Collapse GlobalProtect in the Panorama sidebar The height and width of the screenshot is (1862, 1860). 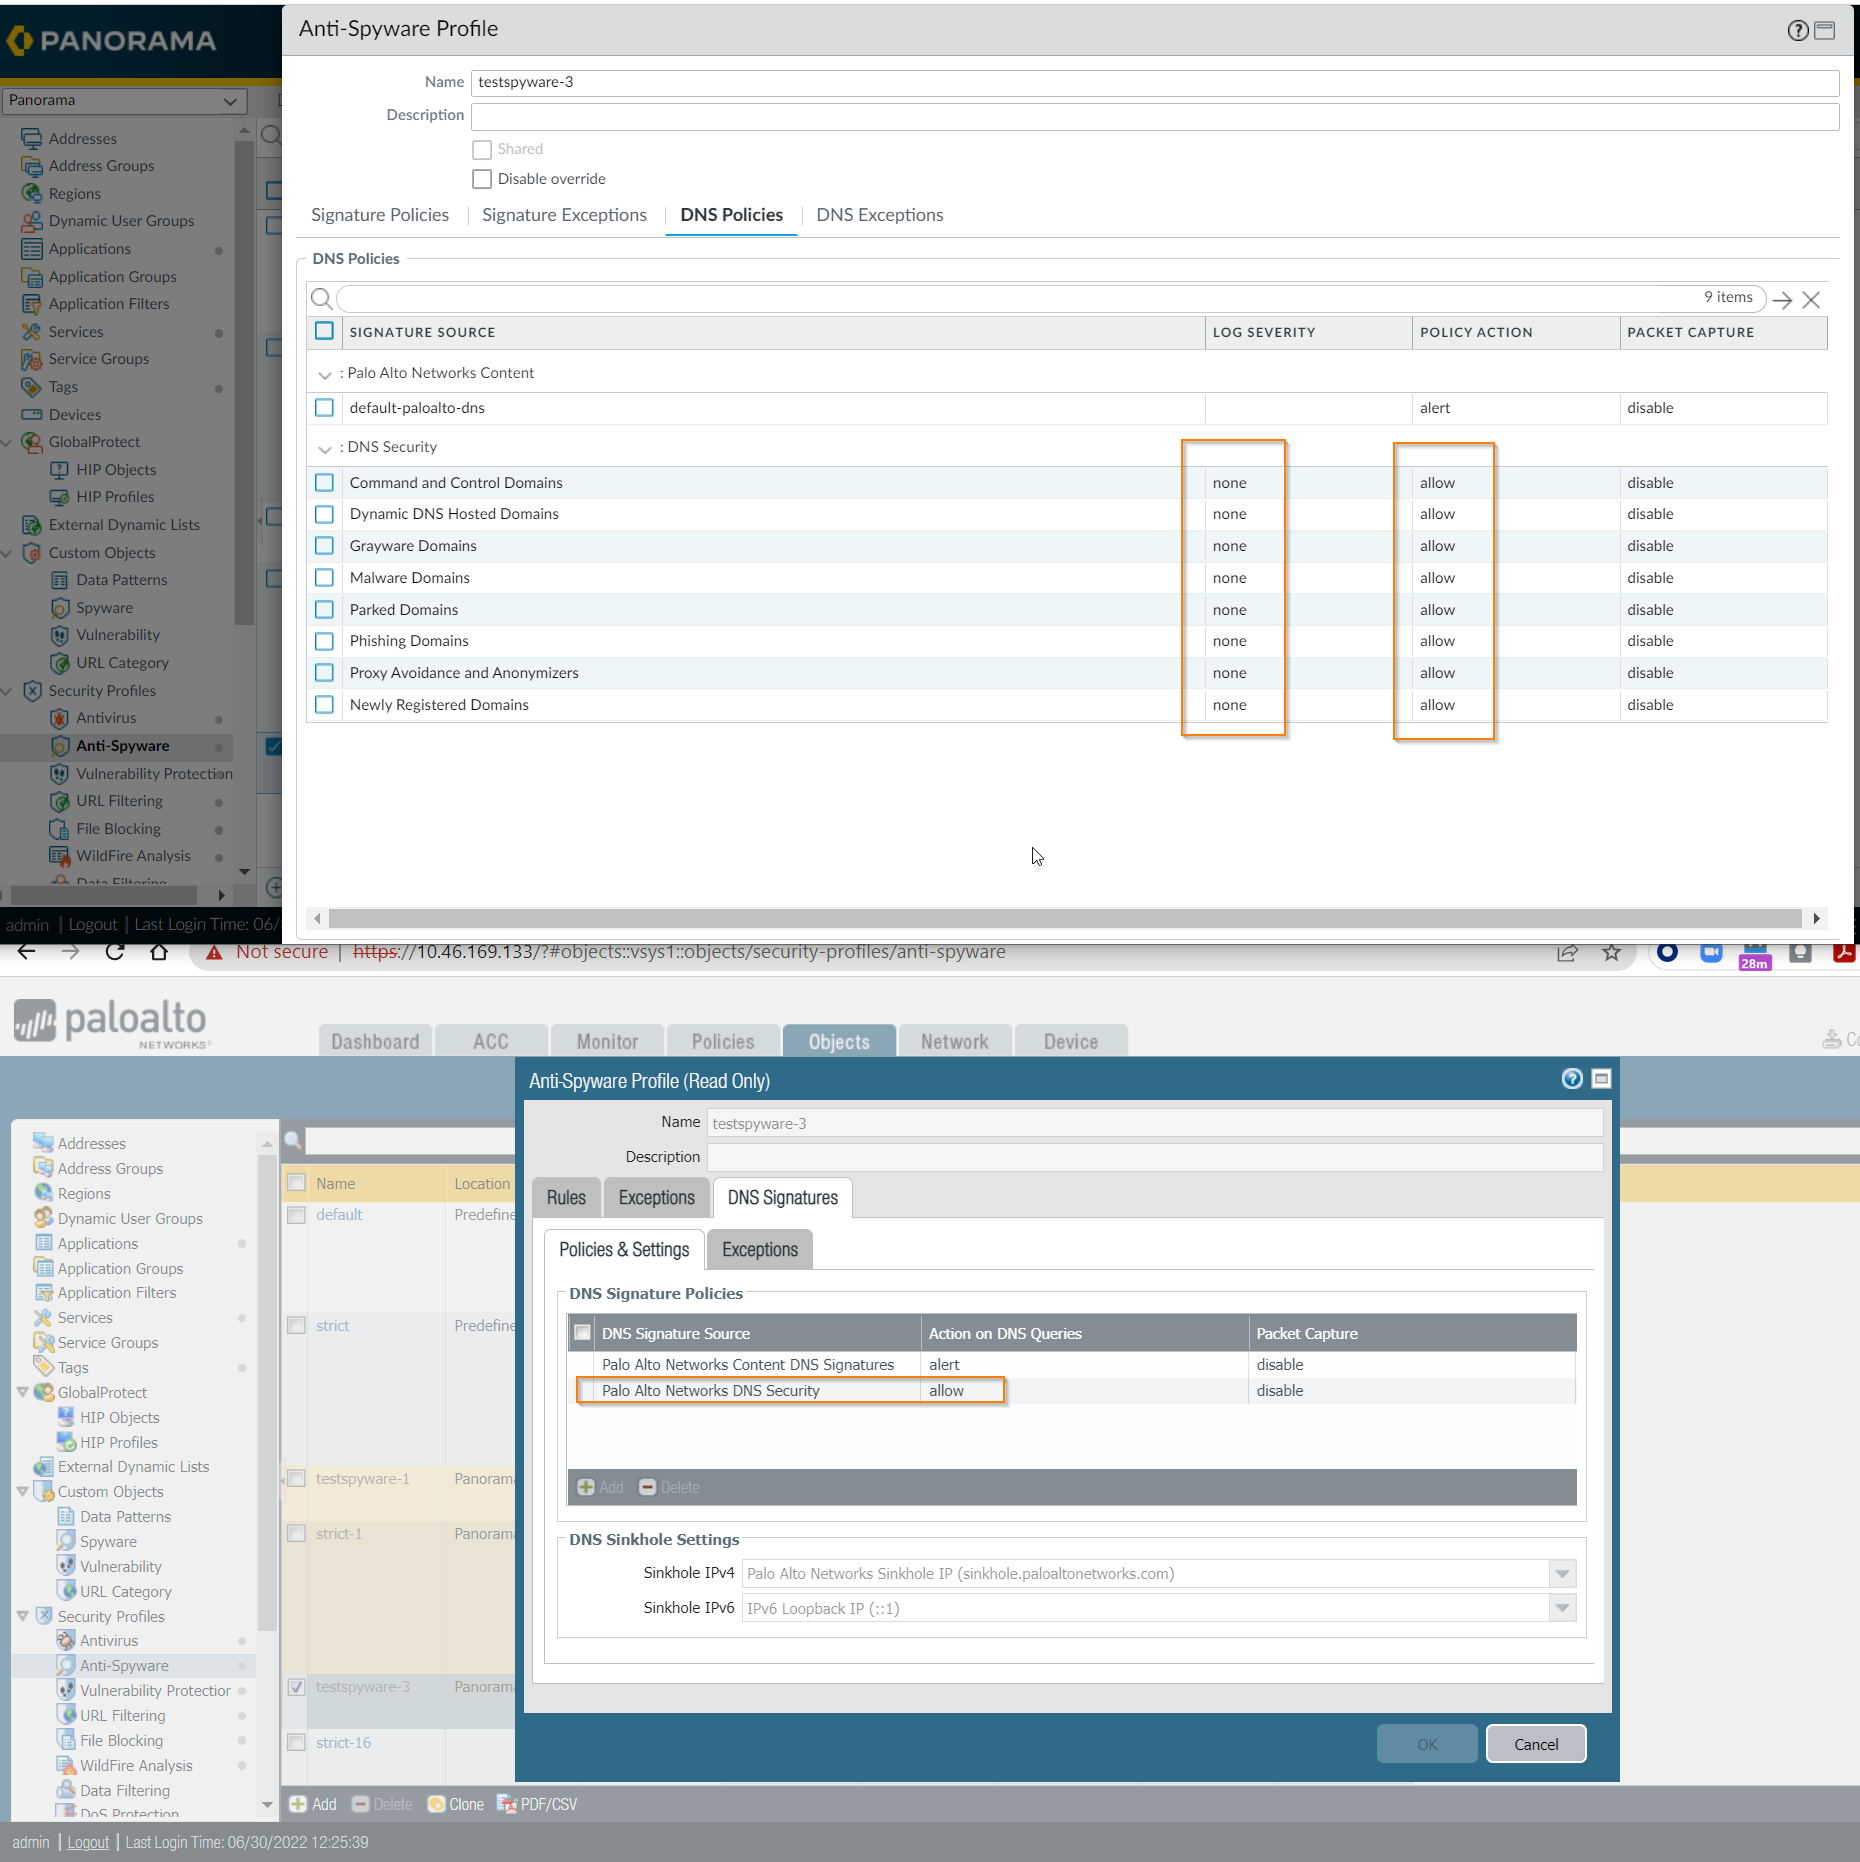(x=7, y=442)
